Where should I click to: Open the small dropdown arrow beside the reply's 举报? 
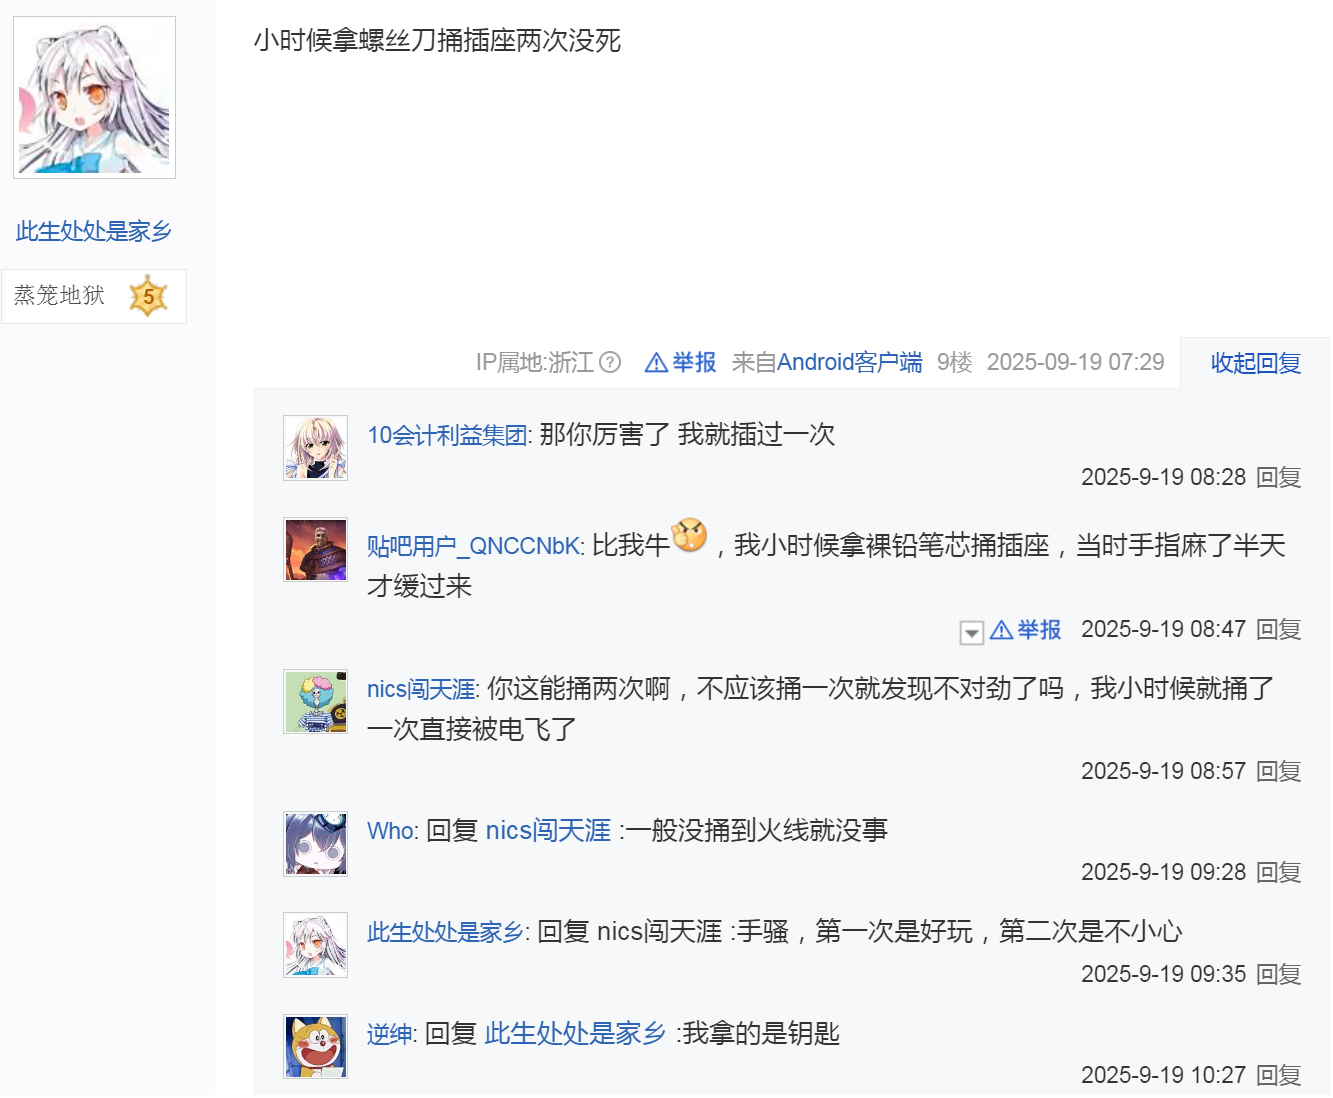pyautogui.click(x=971, y=632)
